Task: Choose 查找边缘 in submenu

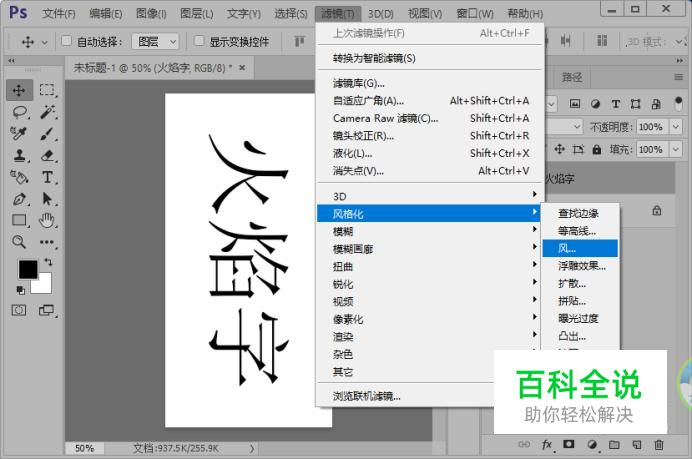Action: click(x=580, y=213)
